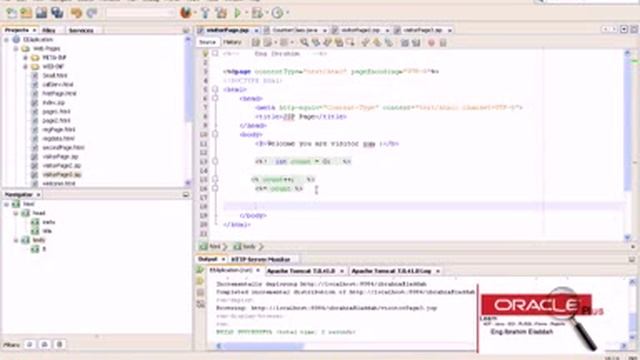
Task: Open the Apache Tomcat Log output tab
Action: click(x=391, y=271)
